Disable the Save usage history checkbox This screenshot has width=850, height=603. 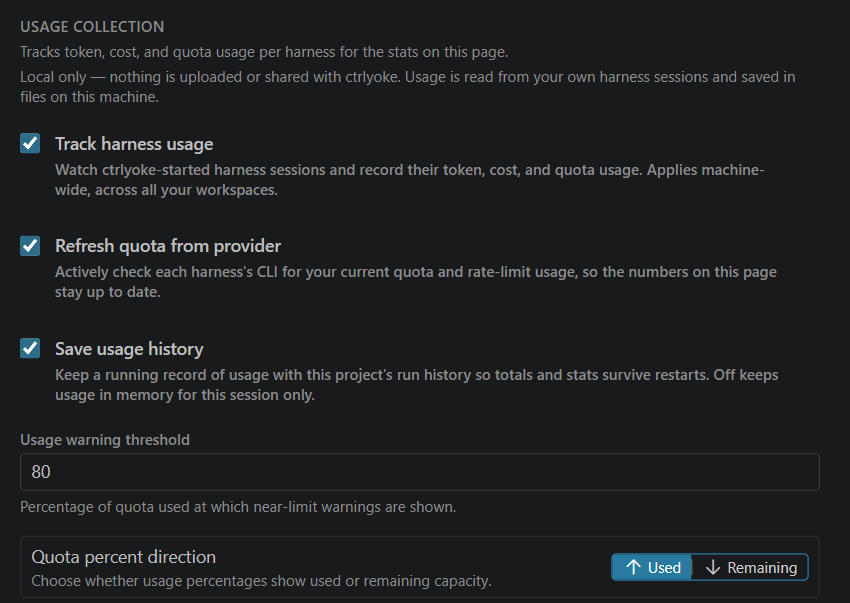pos(30,348)
